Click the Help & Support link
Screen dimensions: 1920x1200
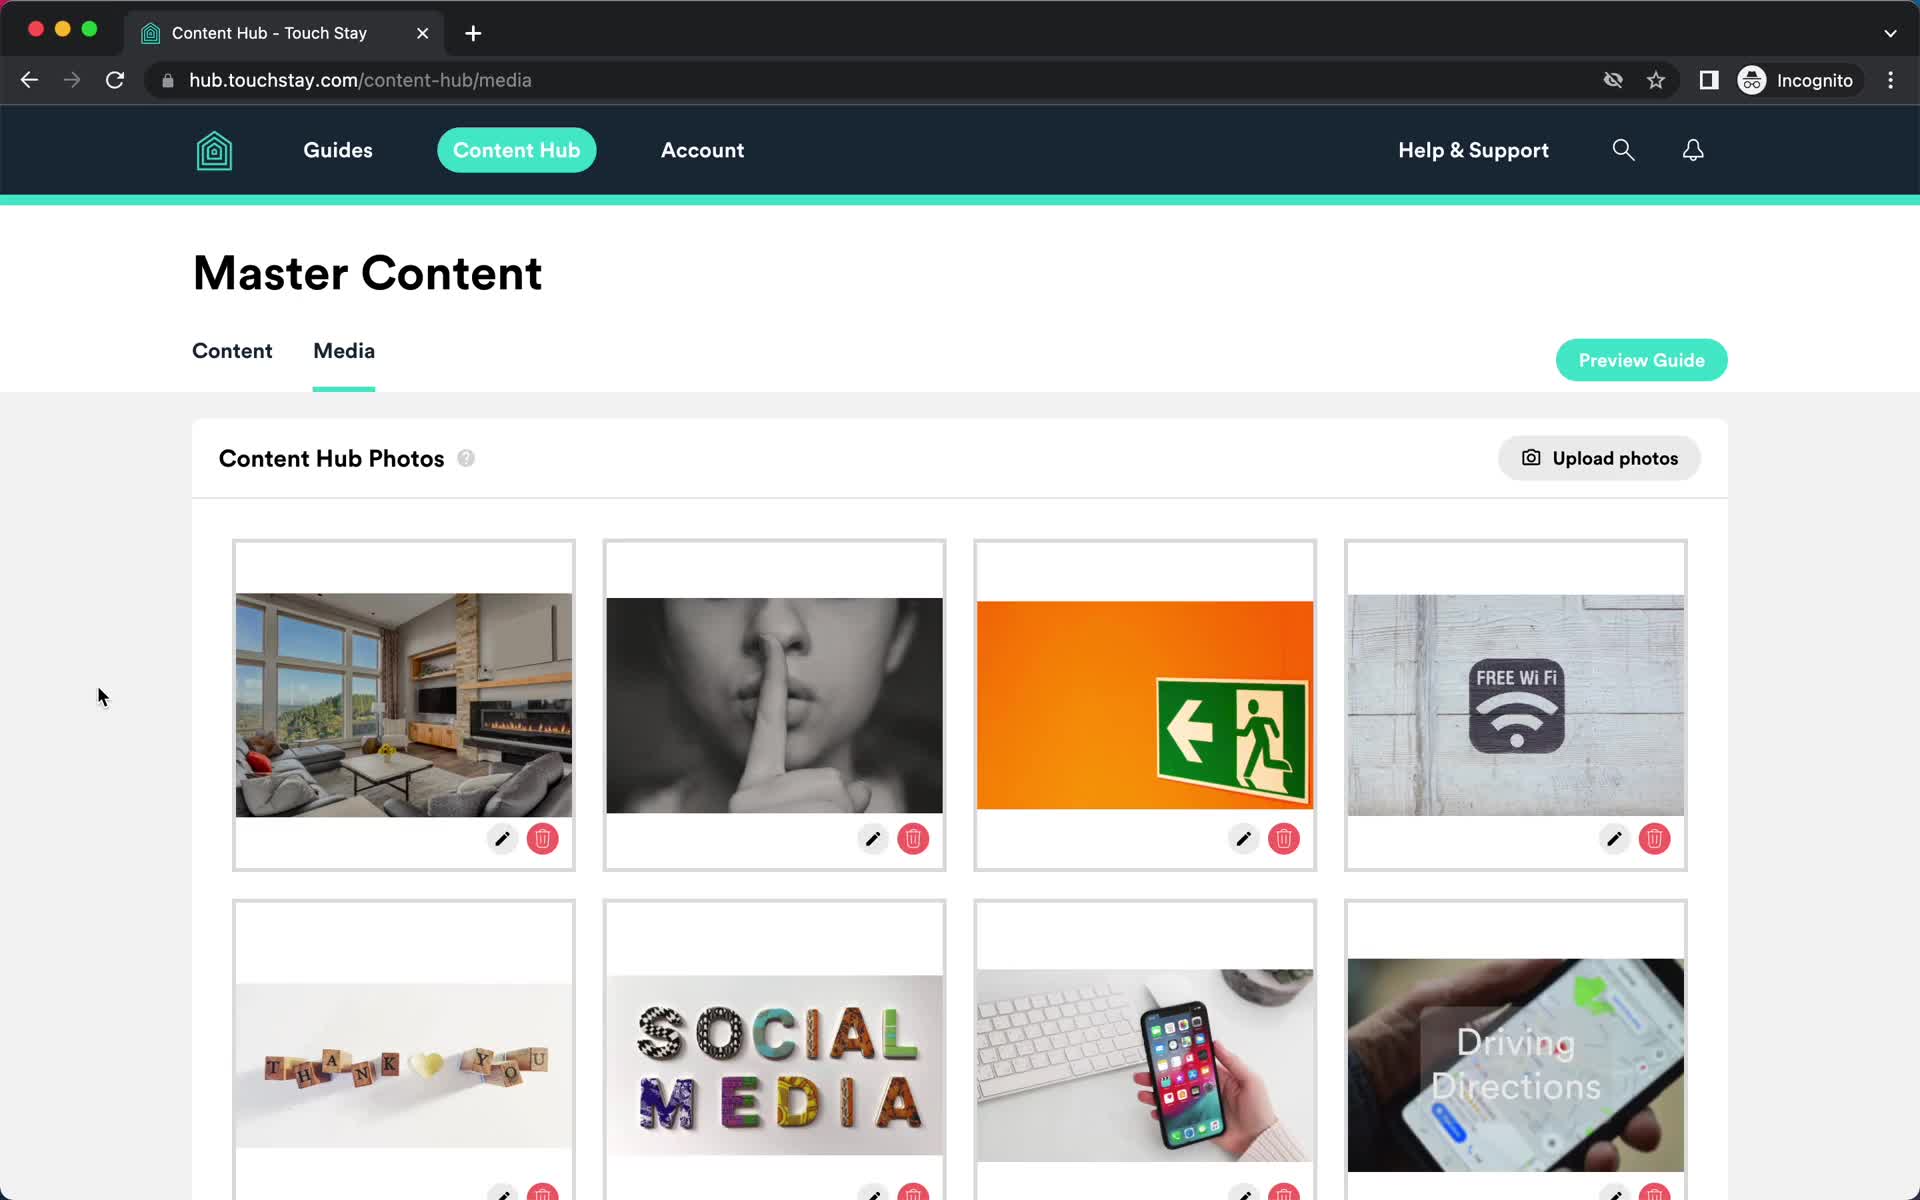[x=1472, y=149]
